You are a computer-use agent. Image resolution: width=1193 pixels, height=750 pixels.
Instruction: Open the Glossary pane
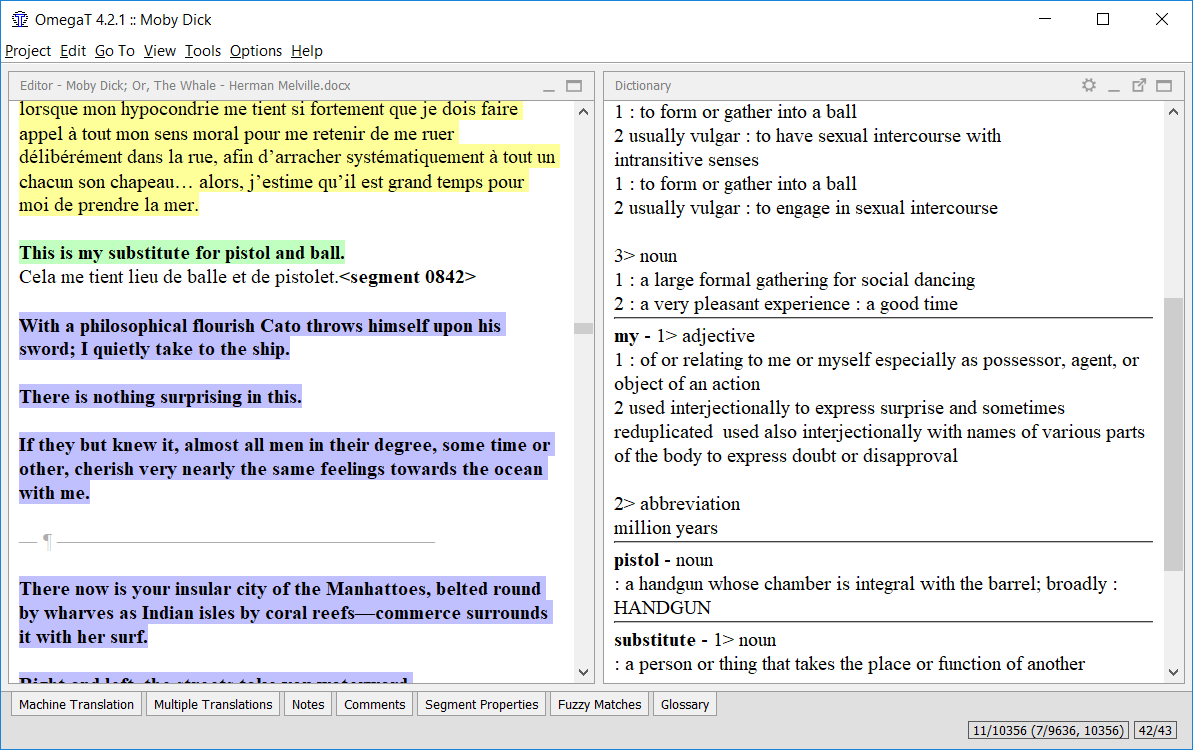pos(685,704)
